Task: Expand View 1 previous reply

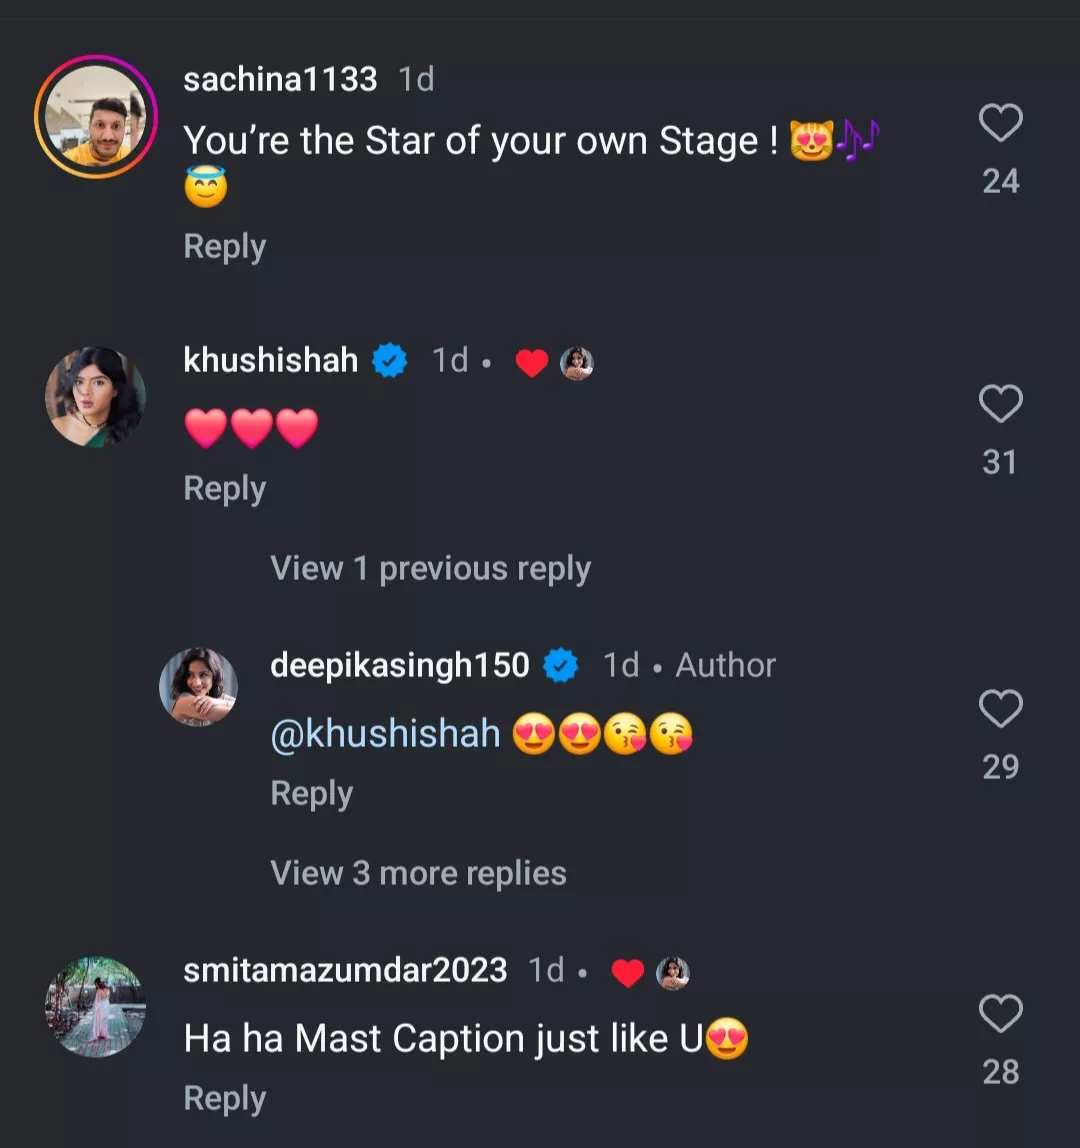Action: [x=430, y=569]
